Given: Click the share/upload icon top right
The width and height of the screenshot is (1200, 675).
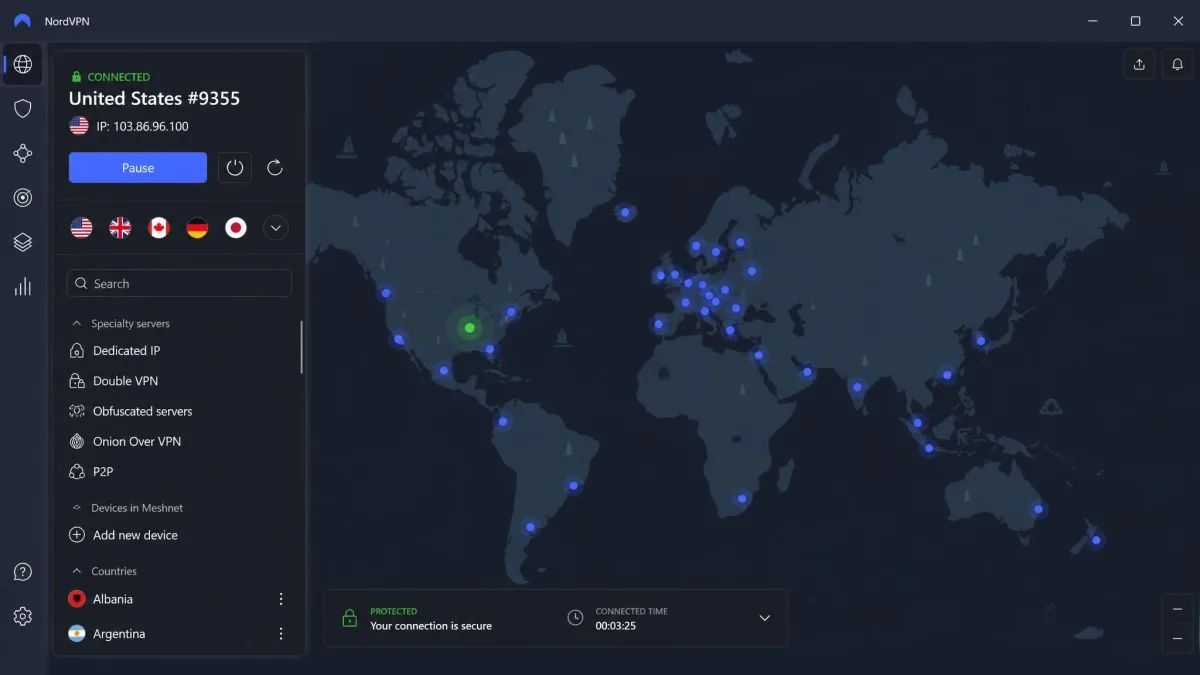Looking at the screenshot, I should pyautogui.click(x=1139, y=64).
